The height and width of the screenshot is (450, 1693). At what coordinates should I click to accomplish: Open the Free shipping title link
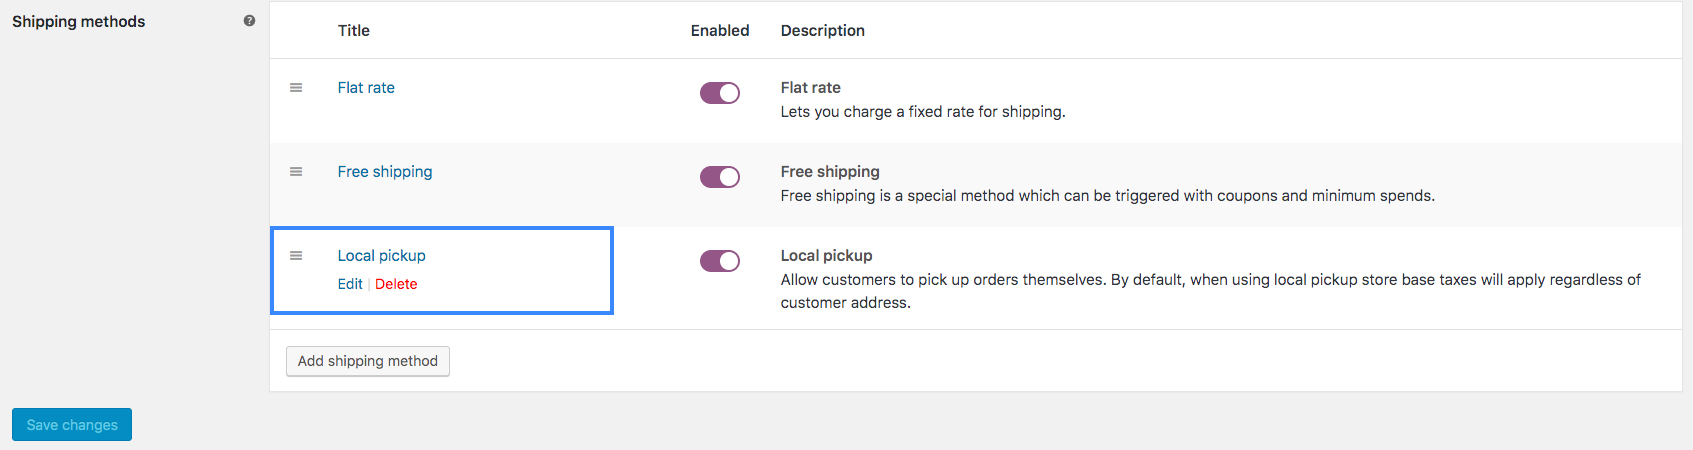(x=385, y=172)
